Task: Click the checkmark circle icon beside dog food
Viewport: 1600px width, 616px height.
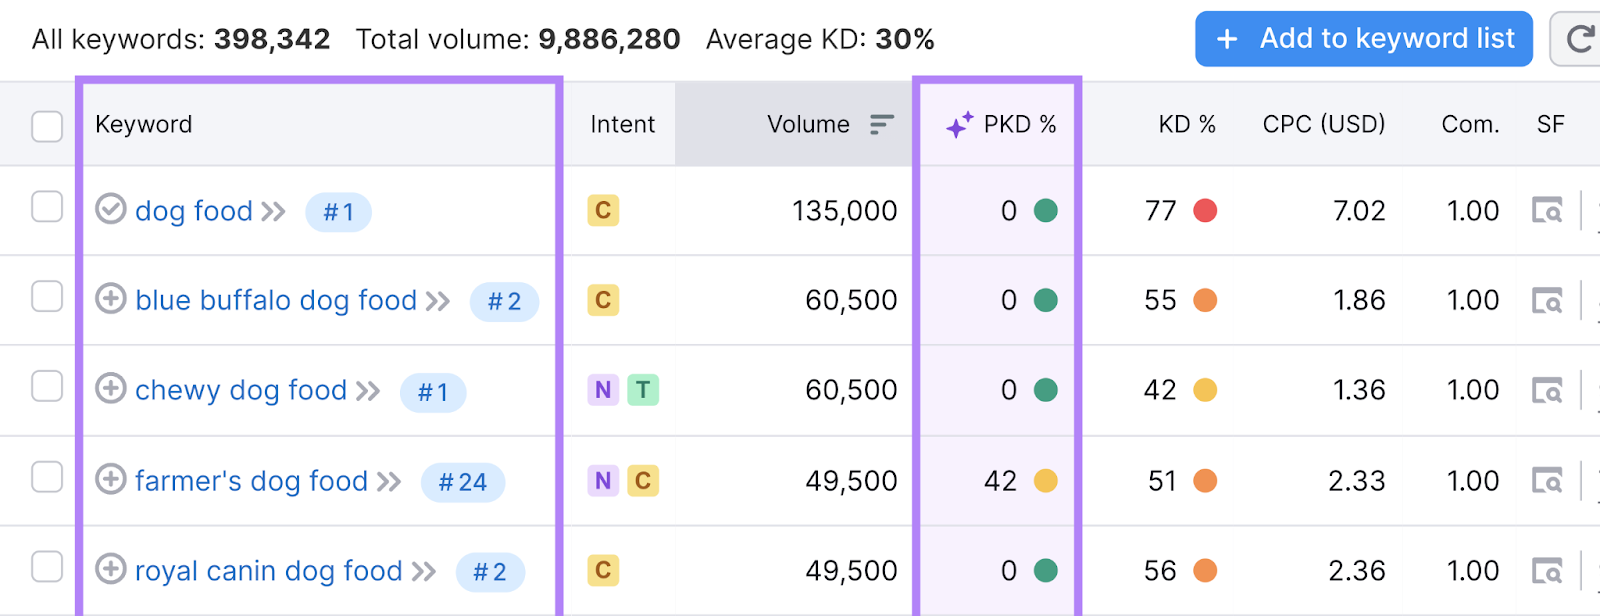Action: pyautogui.click(x=111, y=209)
